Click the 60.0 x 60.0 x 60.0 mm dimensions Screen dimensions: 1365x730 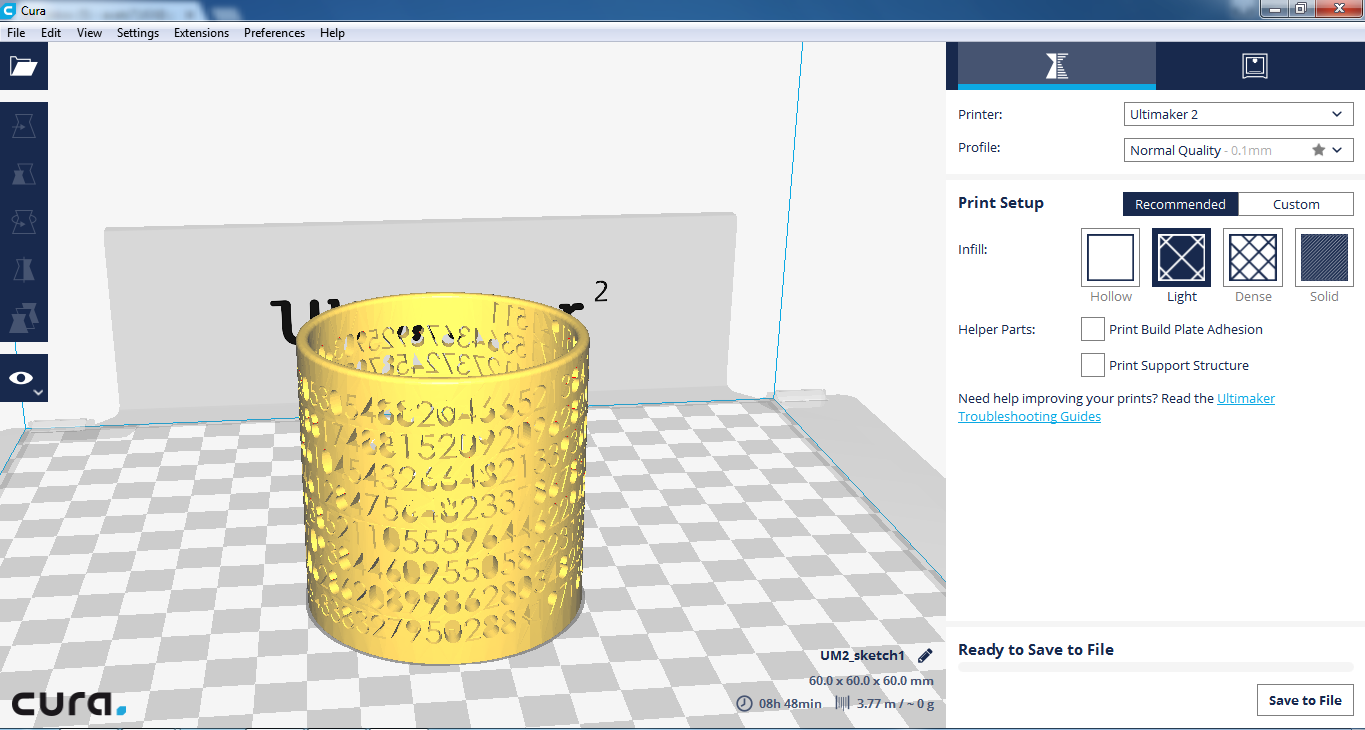click(871, 681)
